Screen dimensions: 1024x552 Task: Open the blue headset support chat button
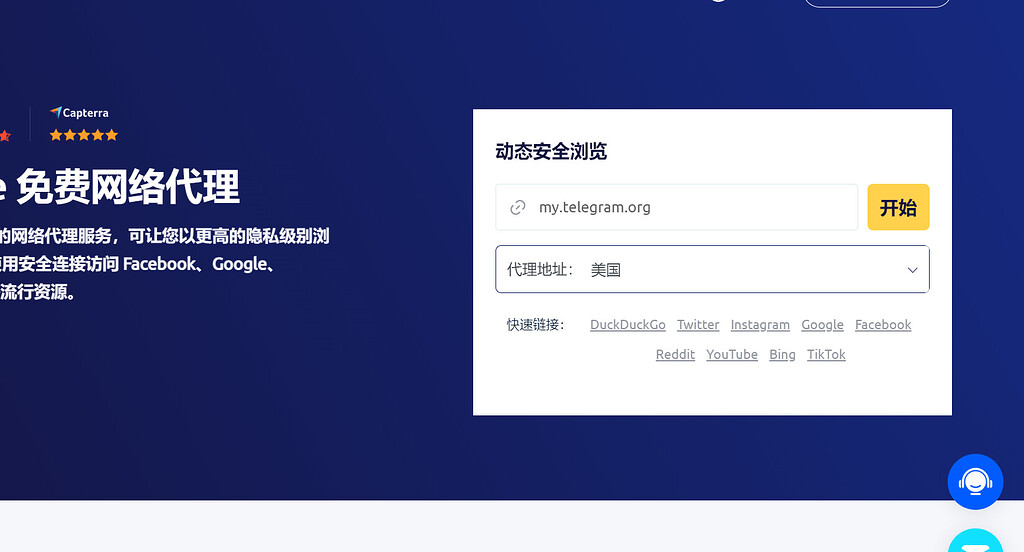click(975, 482)
